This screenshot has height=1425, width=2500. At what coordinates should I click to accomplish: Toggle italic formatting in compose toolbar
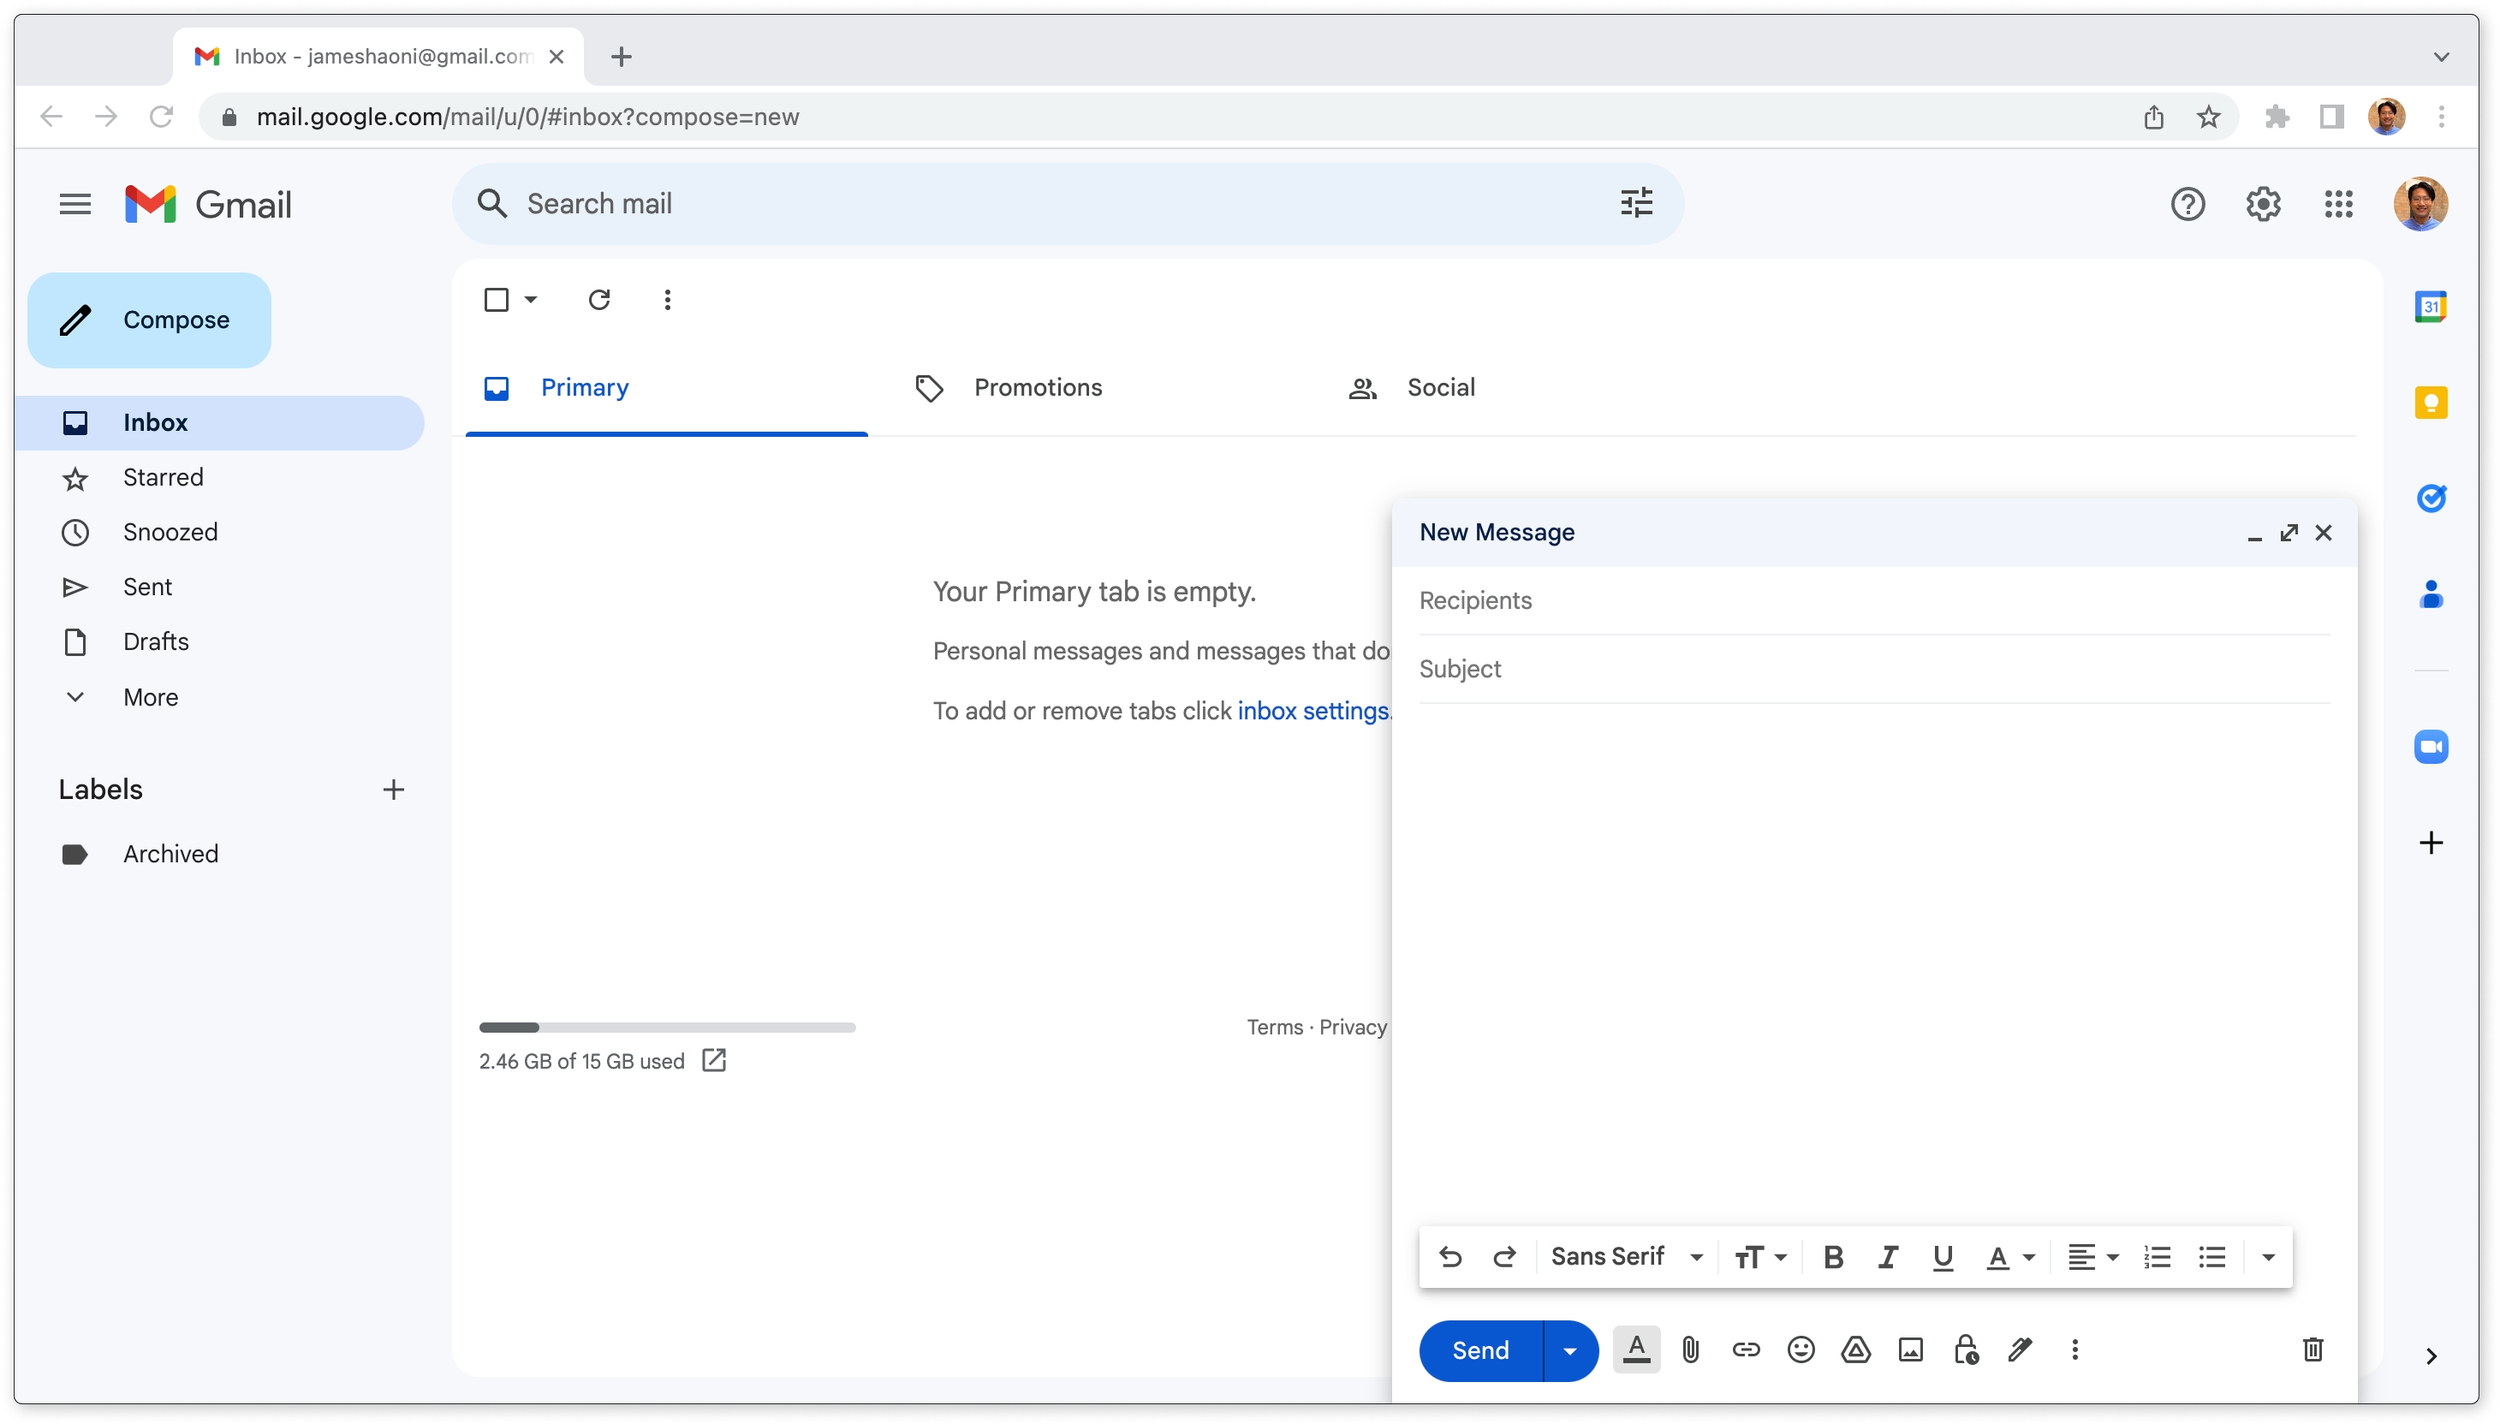pos(1887,1257)
